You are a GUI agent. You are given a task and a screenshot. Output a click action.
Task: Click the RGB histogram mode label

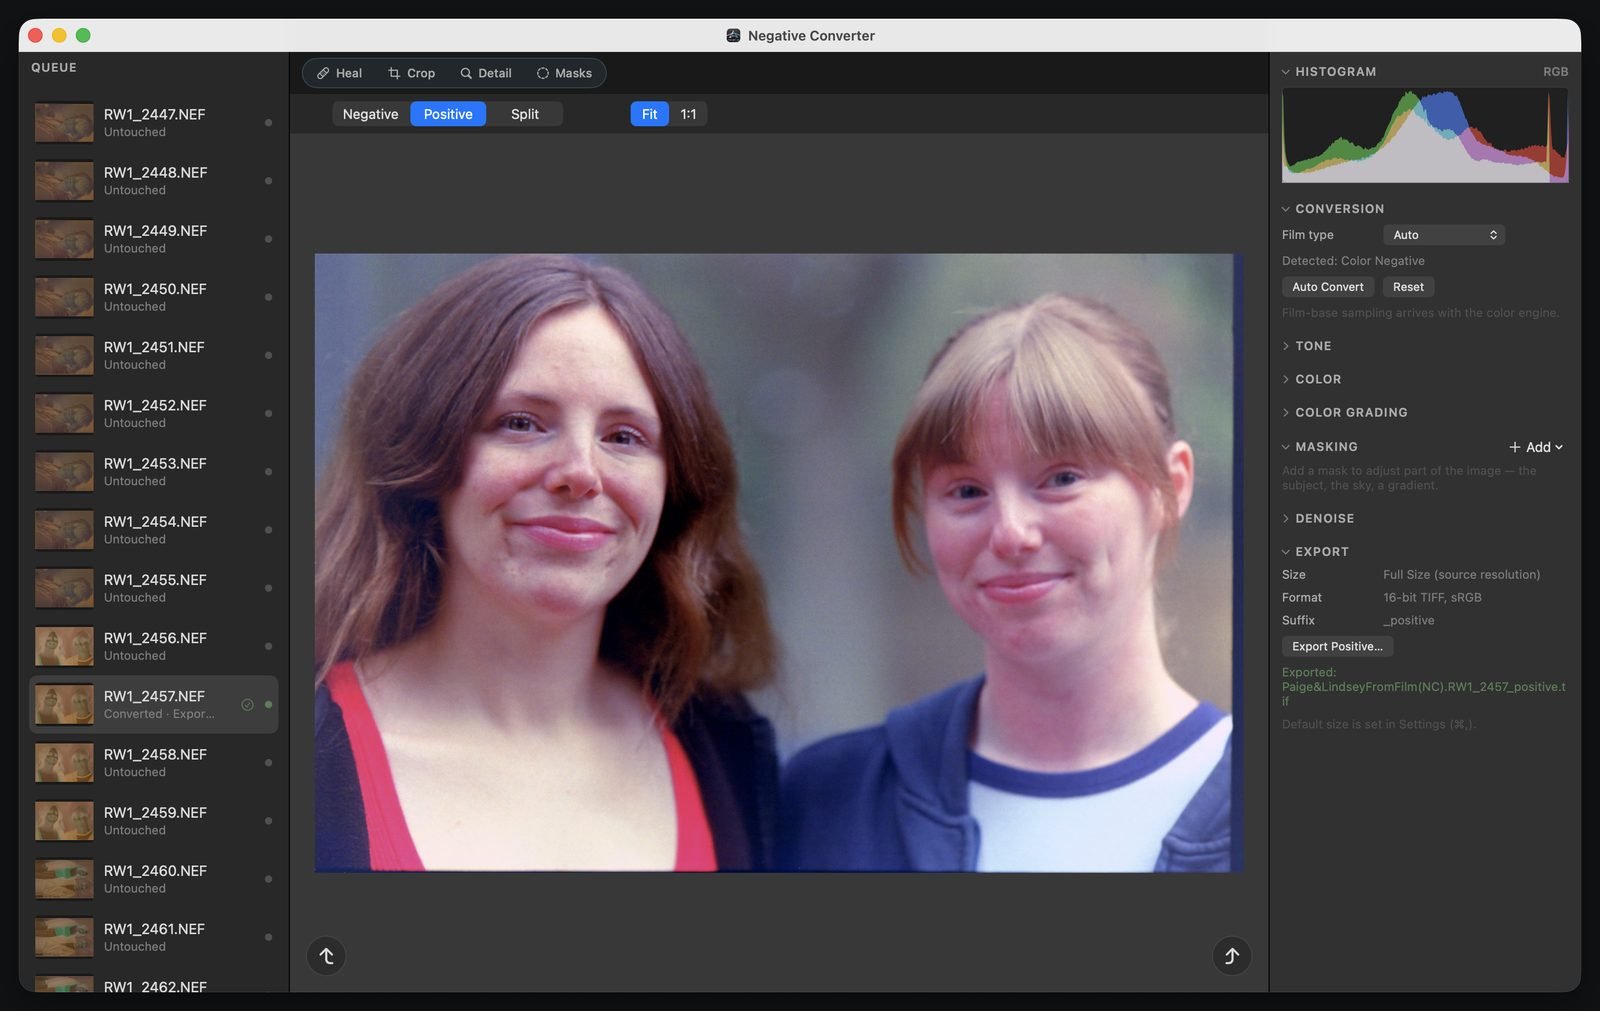click(x=1555, y=72)
